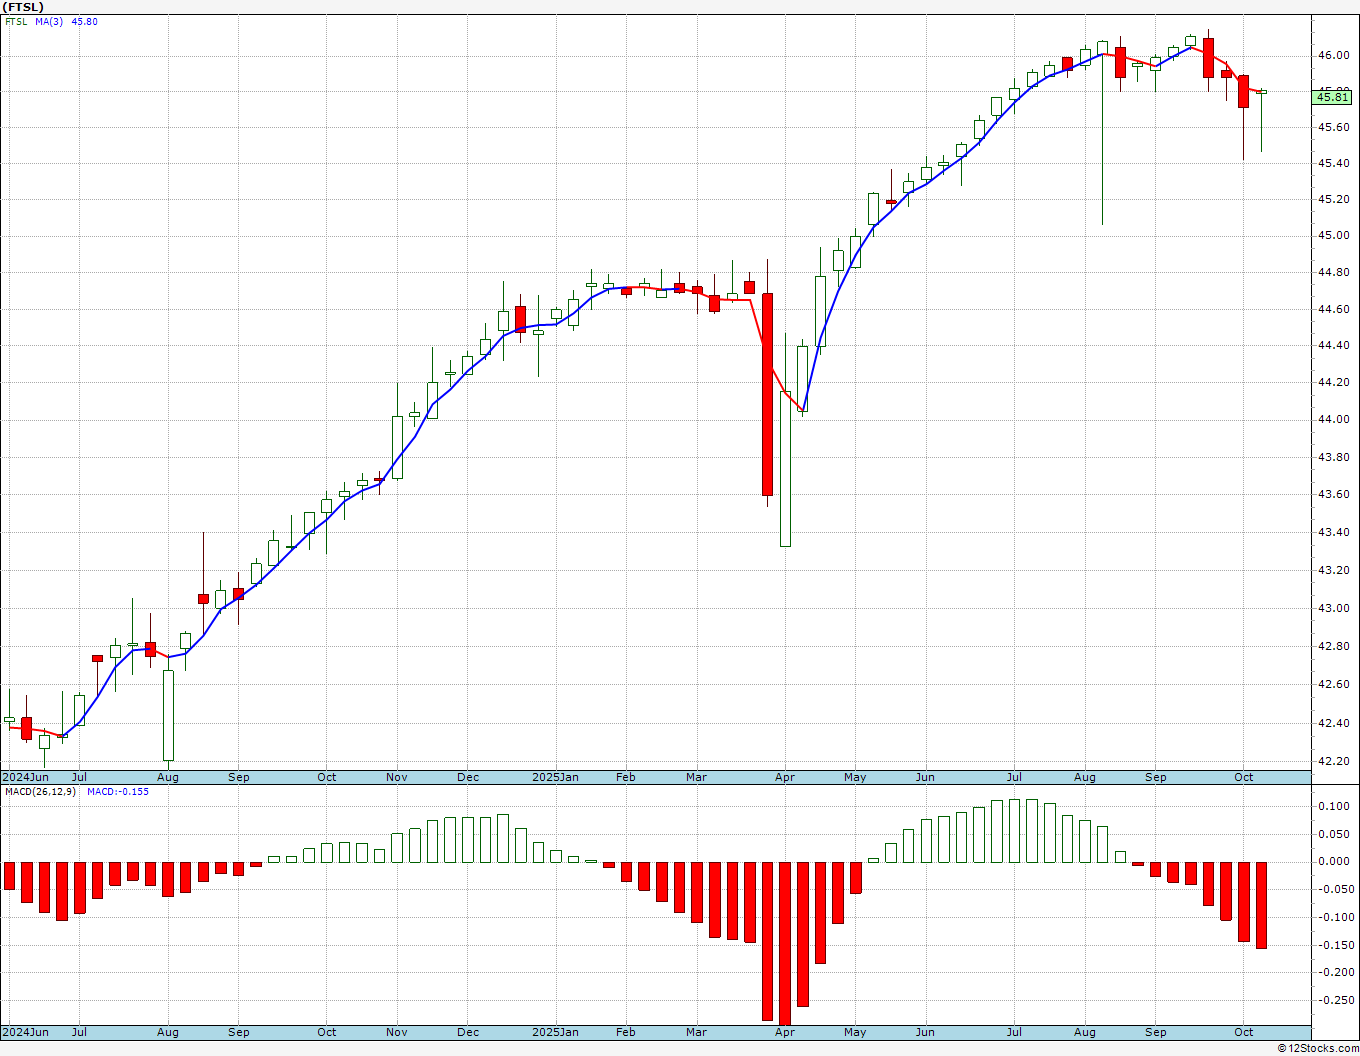This screenshot has height=1056, width=1360.
Task: Select May on the price chart time axis
Action: coord(855,777)
